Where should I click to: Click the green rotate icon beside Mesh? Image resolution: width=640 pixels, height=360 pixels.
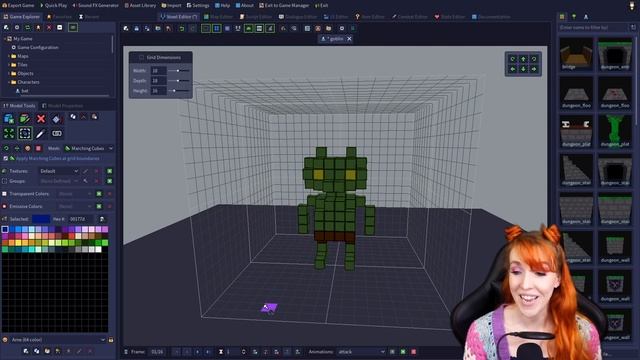(6, 149)
